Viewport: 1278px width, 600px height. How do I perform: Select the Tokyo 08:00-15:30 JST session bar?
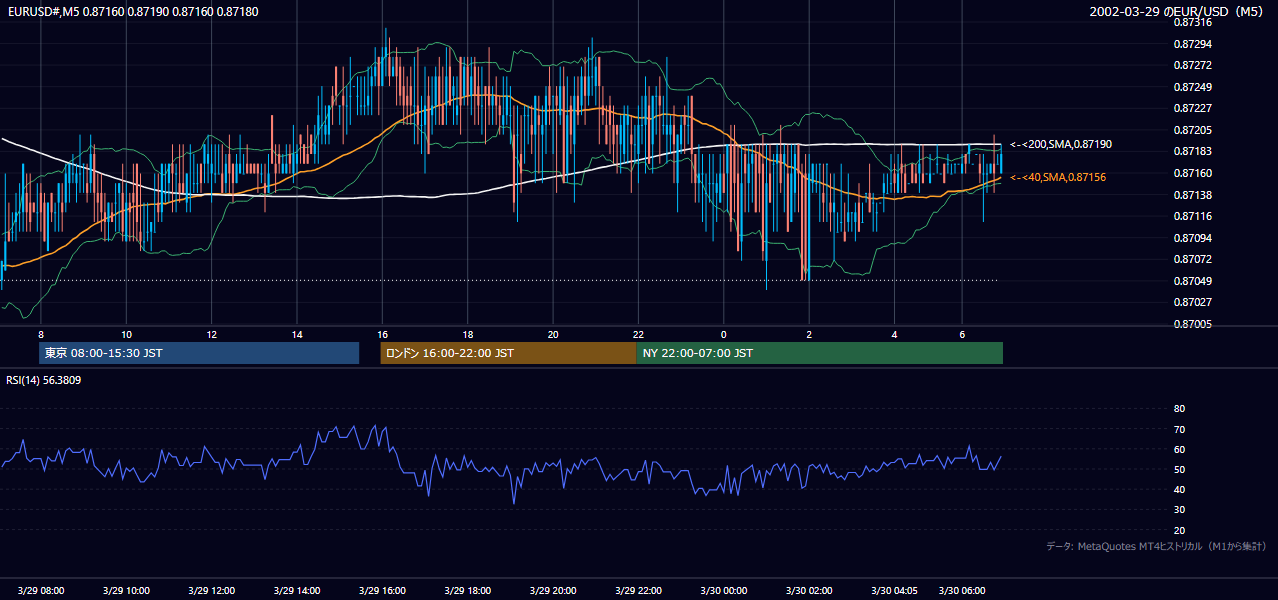200,353
